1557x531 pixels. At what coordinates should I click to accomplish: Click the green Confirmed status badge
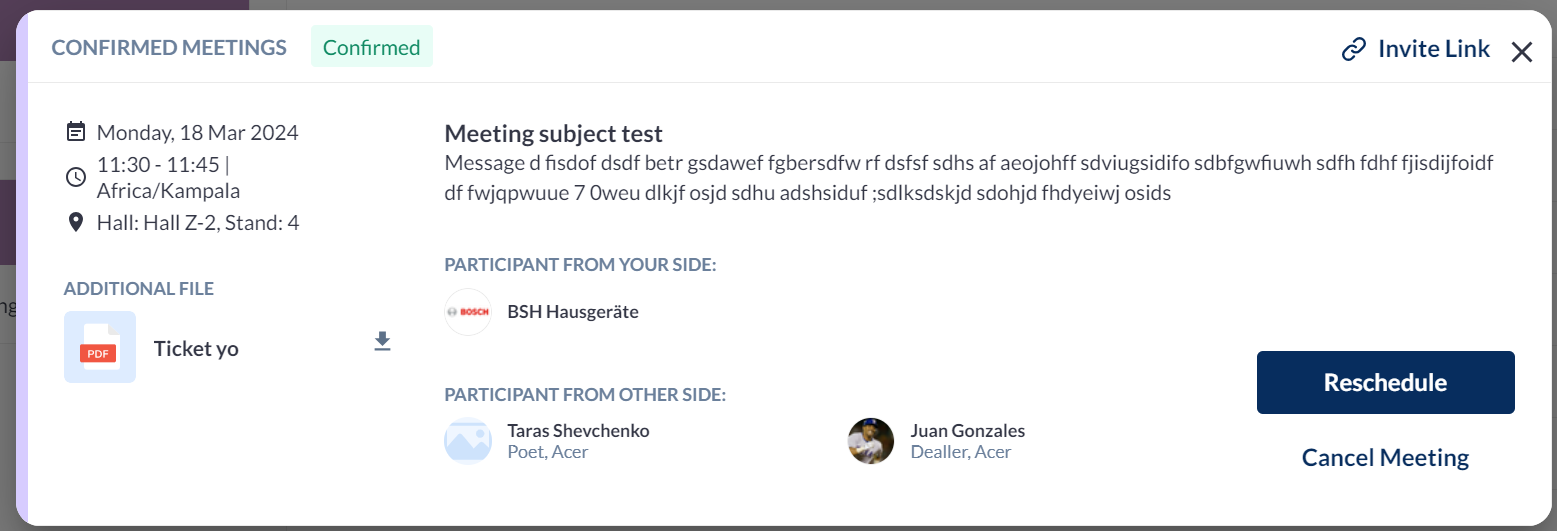pyautogui.click(x=372, y=47)
